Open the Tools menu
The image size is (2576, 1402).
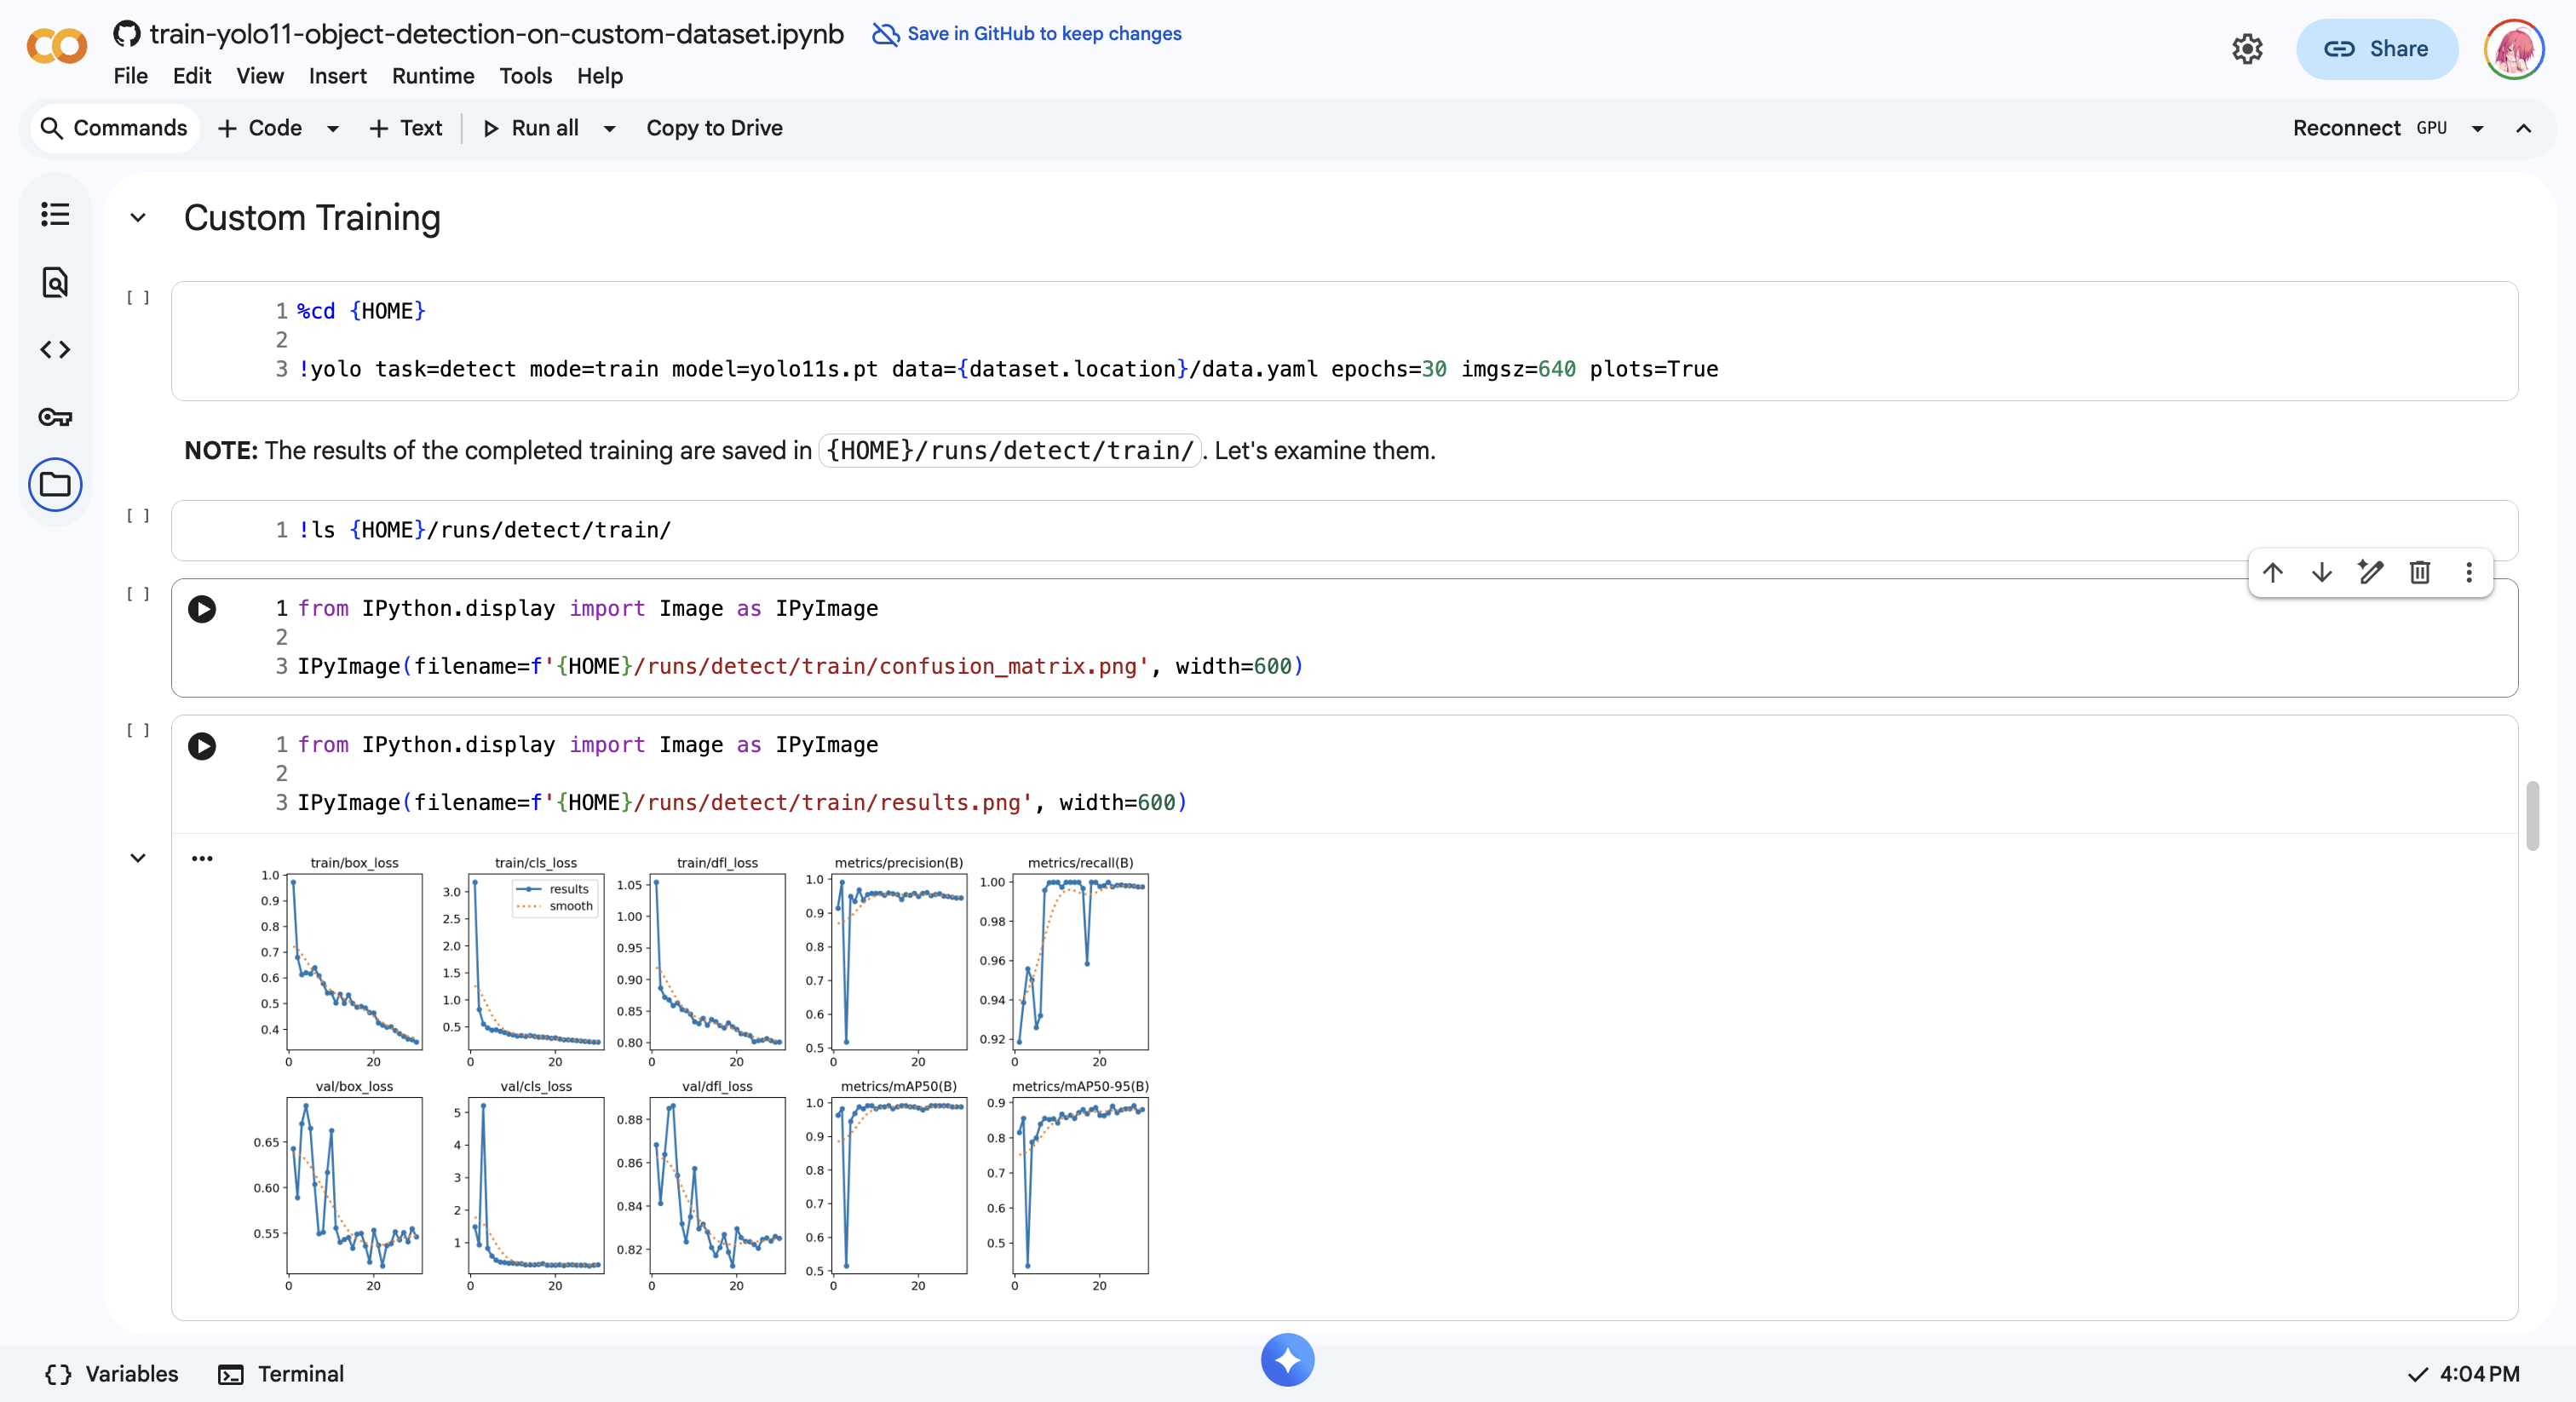525,76
